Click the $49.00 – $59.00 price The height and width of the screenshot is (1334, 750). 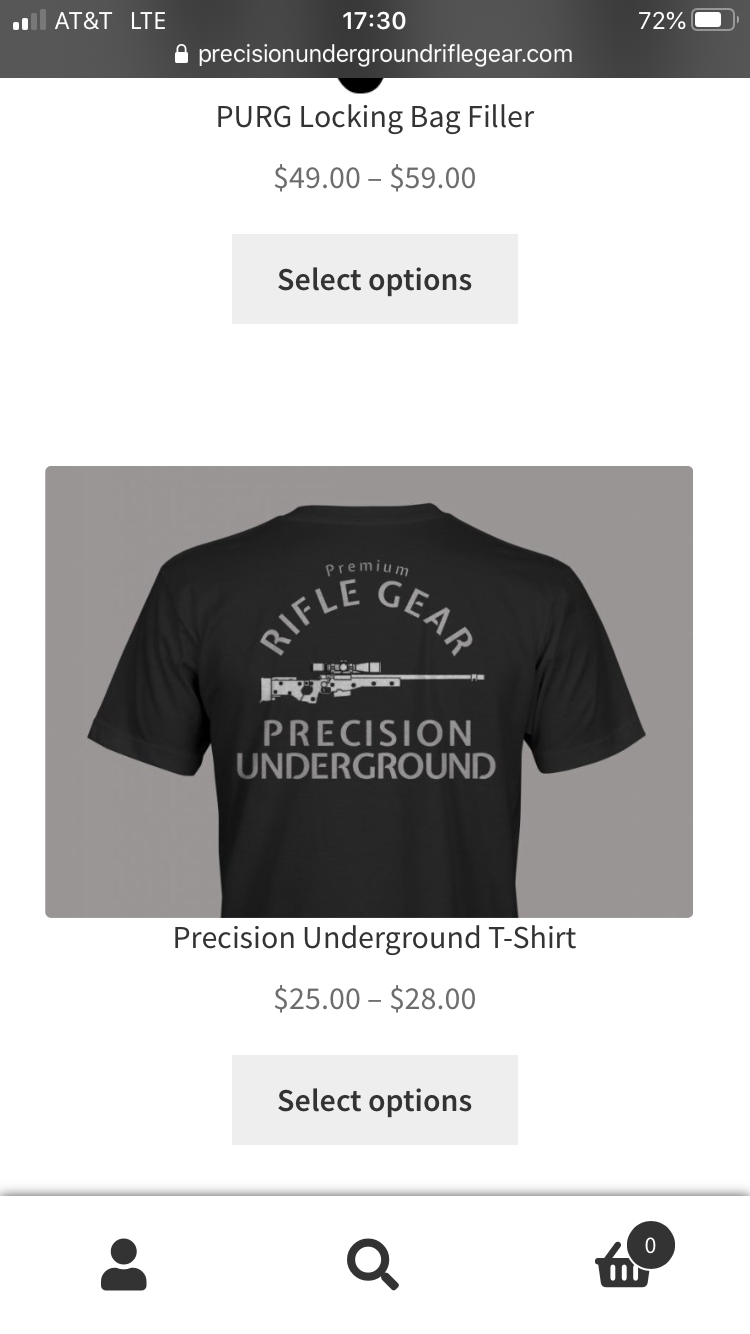375,178
